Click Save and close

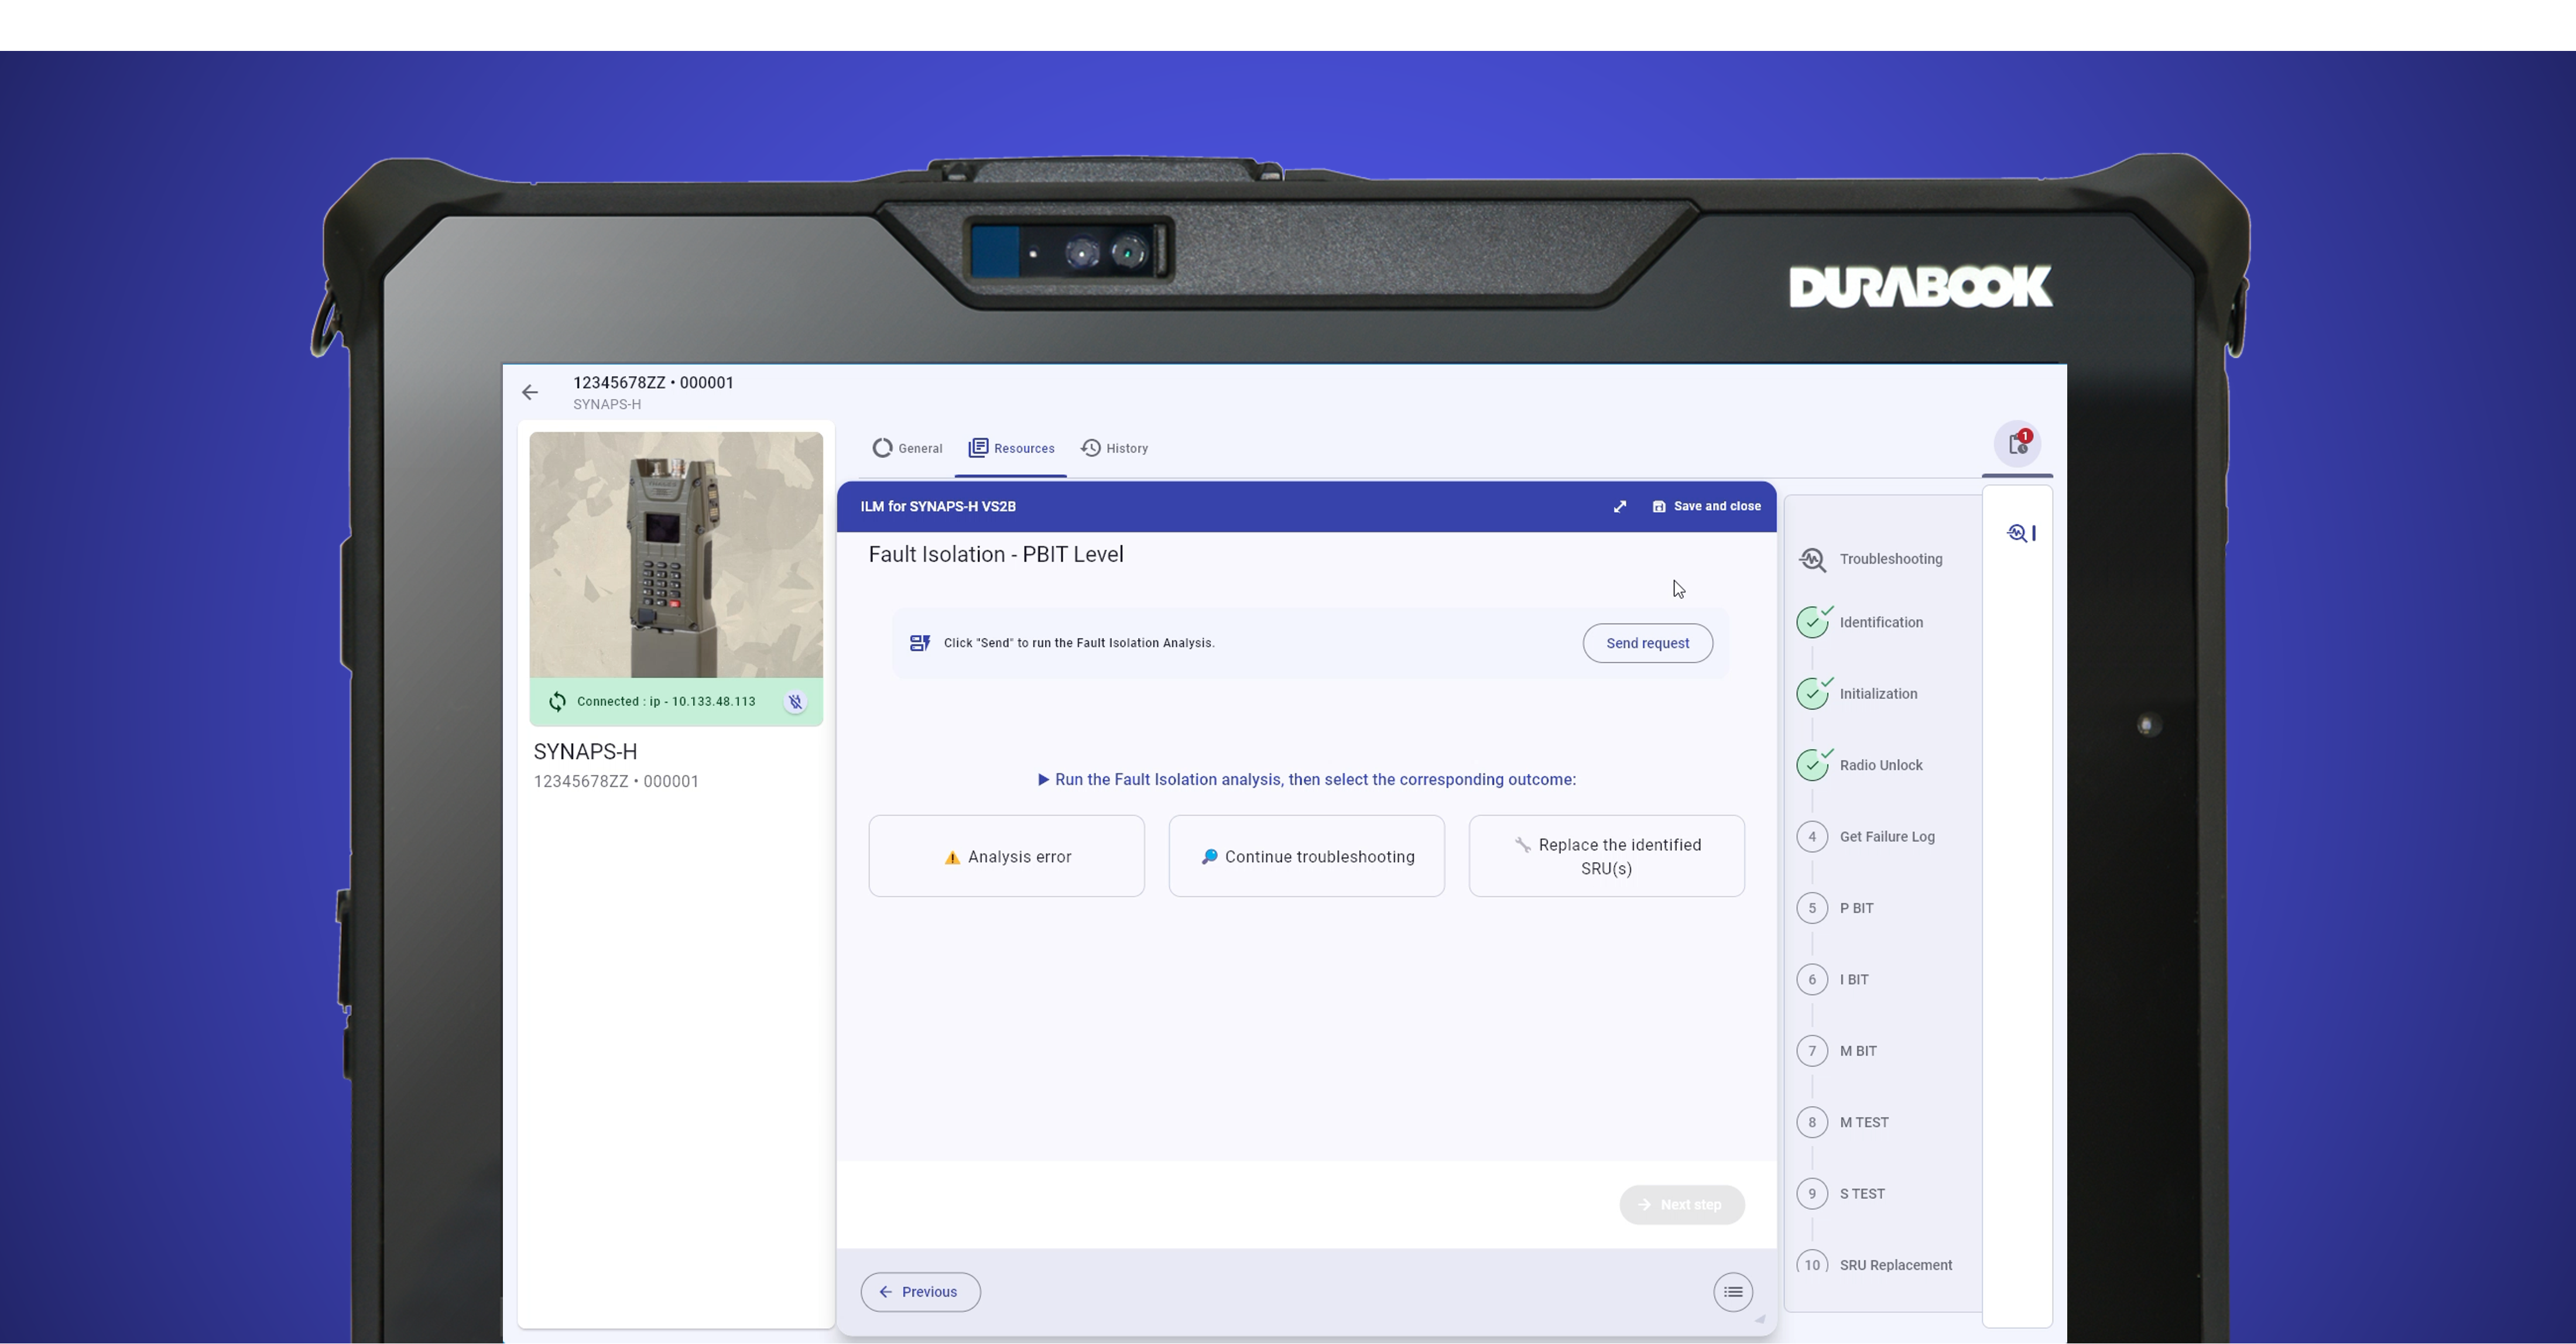pos(1707,507)
